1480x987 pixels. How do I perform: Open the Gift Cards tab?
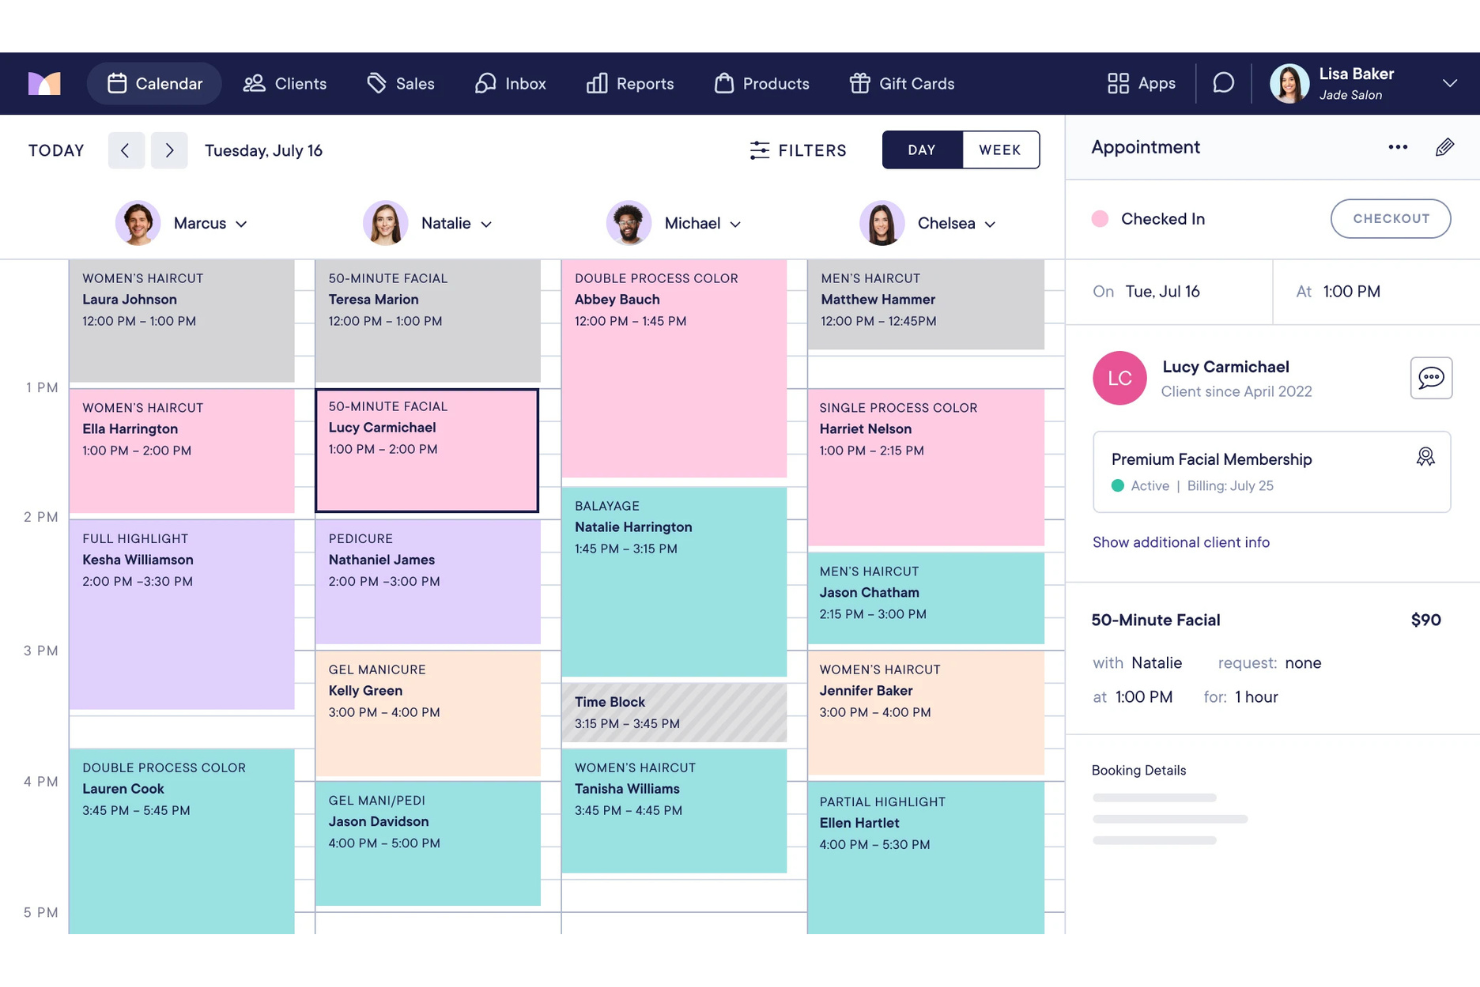click(902, 84)
